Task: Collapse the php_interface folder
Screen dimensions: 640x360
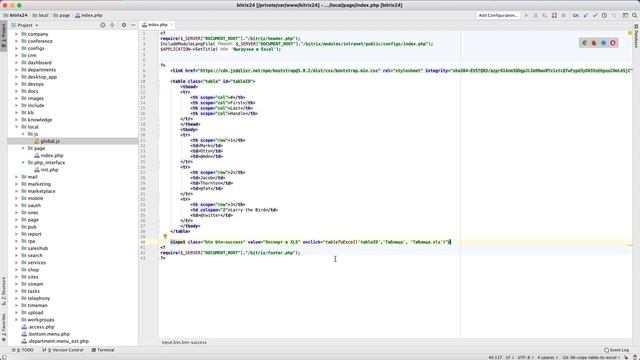Action: (x=23, y=162)
